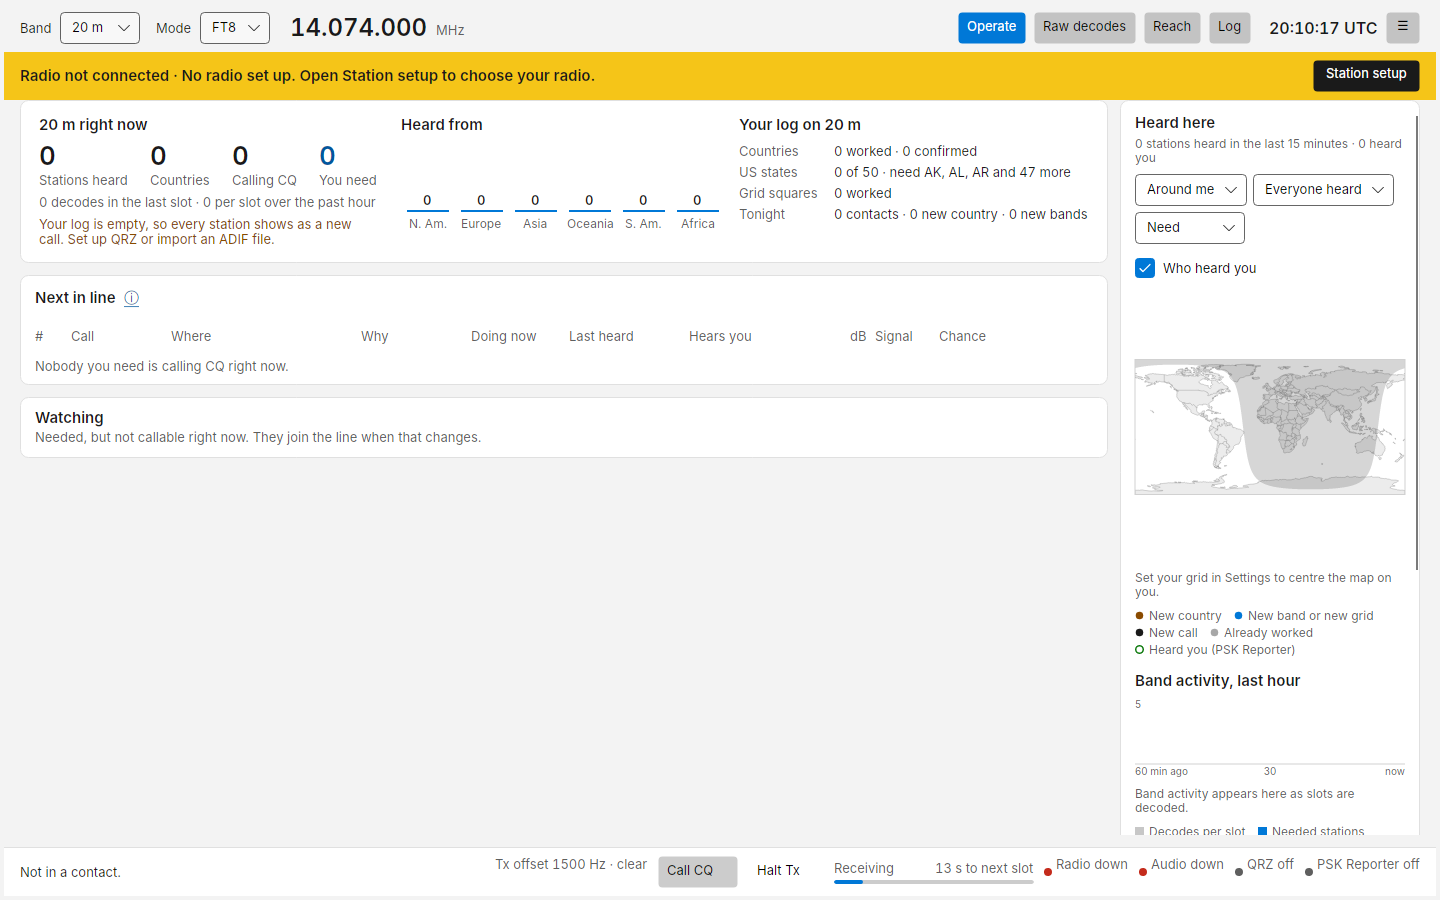Image resolution: width=1440 pixels, height=900 pixels.
Task: Click the Doing now column header
Action: [503, 337]
